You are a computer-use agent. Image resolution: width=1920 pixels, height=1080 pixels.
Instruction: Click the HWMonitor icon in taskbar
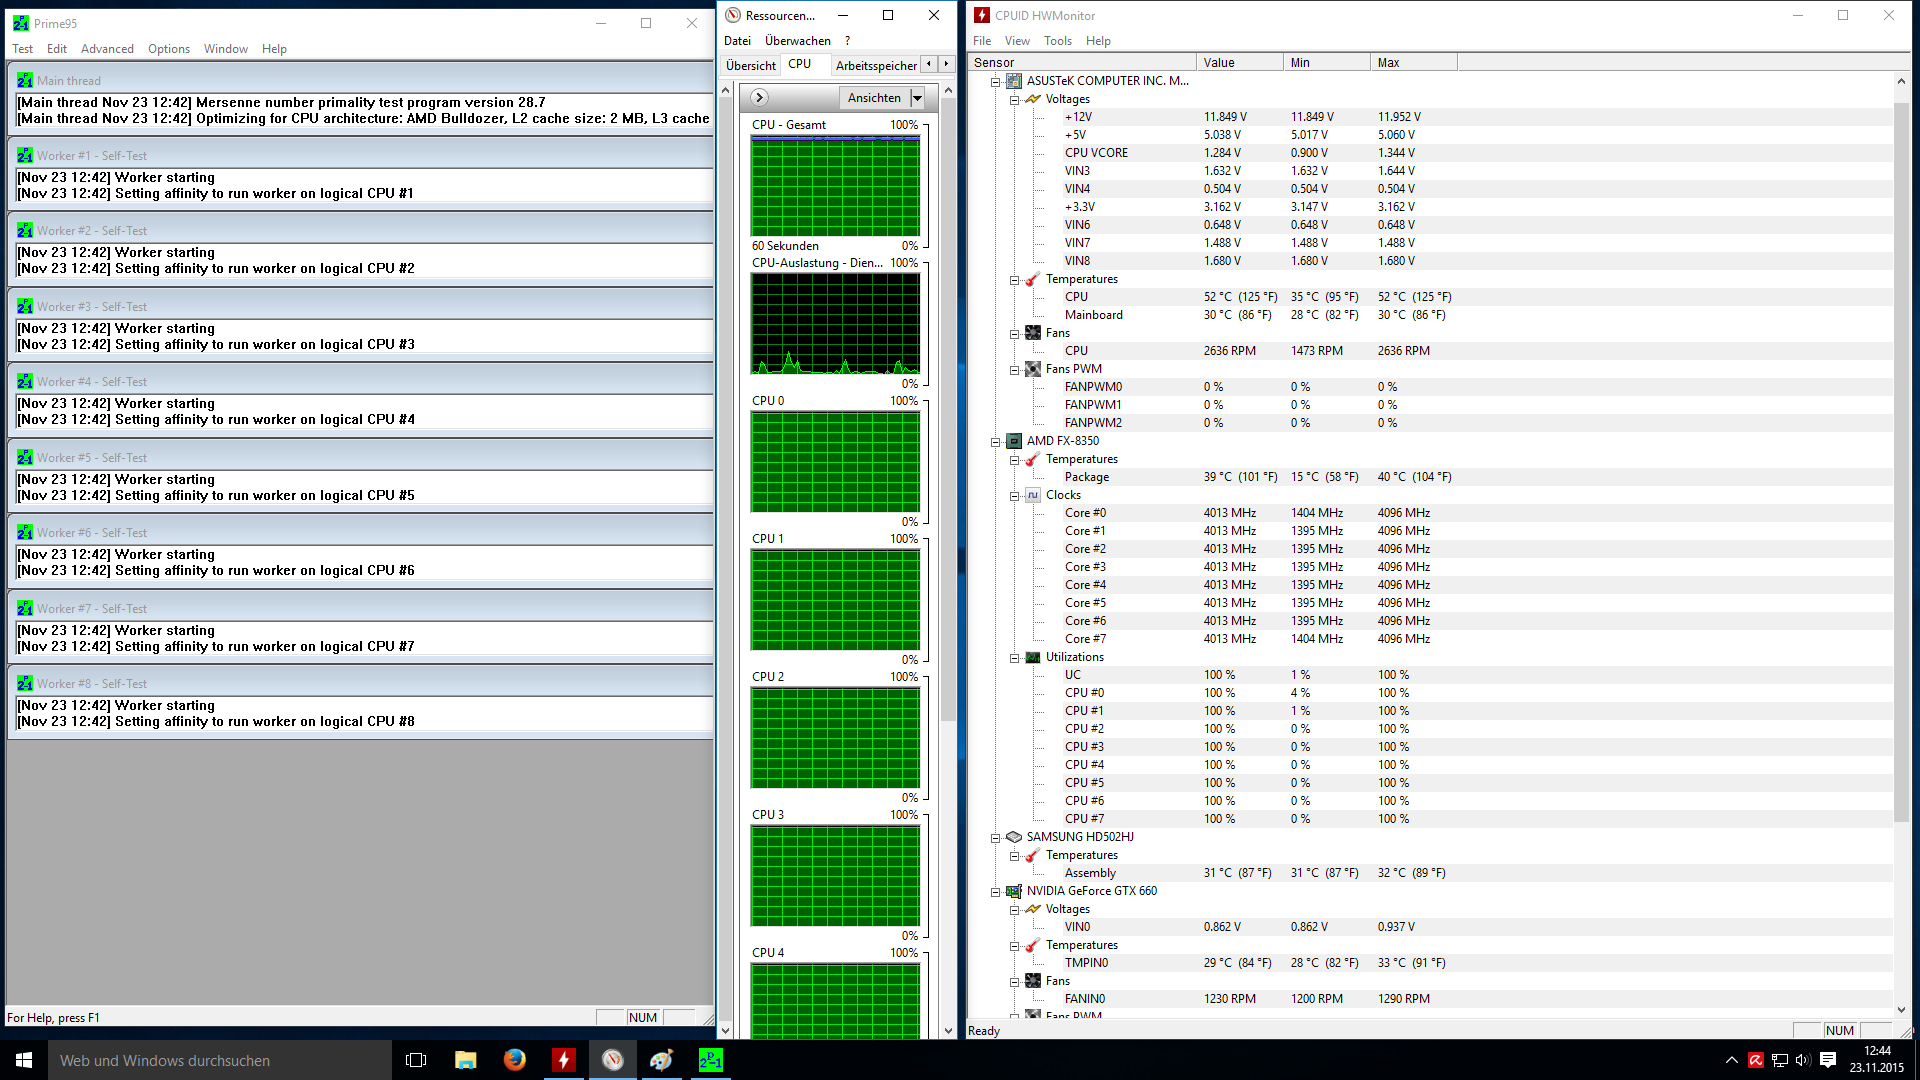point(564,1060)
